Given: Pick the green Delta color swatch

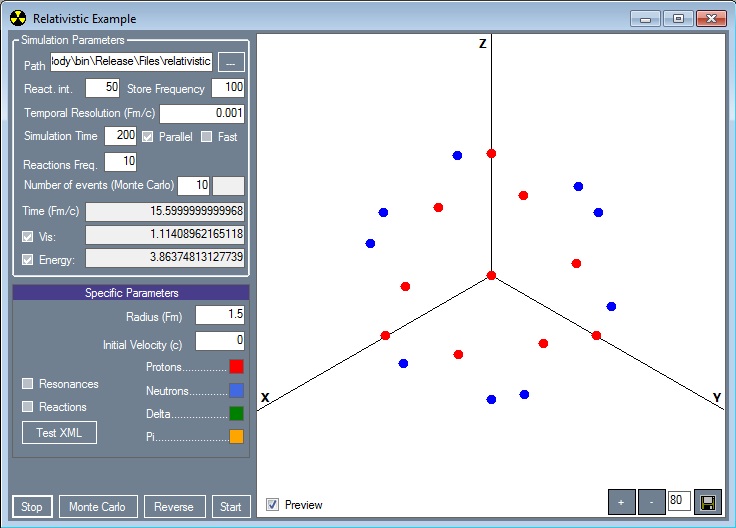Looking at the screenshot, I should click(x=236, y=413).
